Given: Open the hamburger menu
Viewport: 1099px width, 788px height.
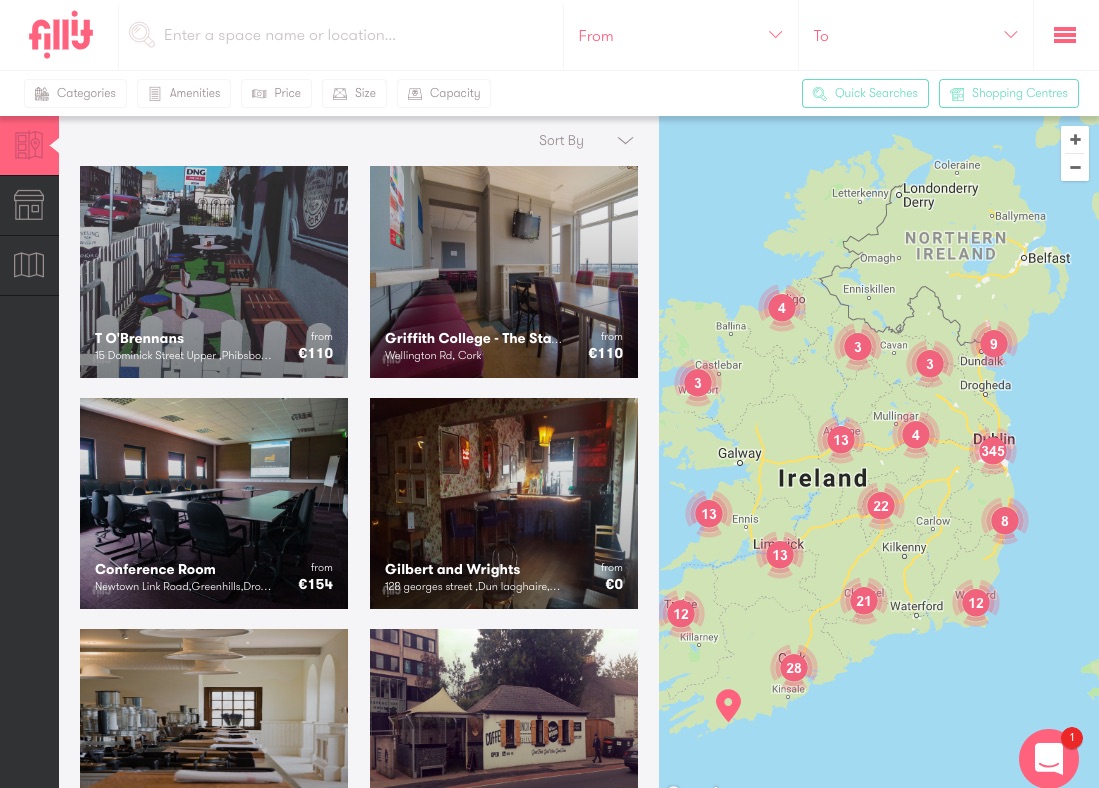Looking at the screenshot, I should pos(1065,35).
